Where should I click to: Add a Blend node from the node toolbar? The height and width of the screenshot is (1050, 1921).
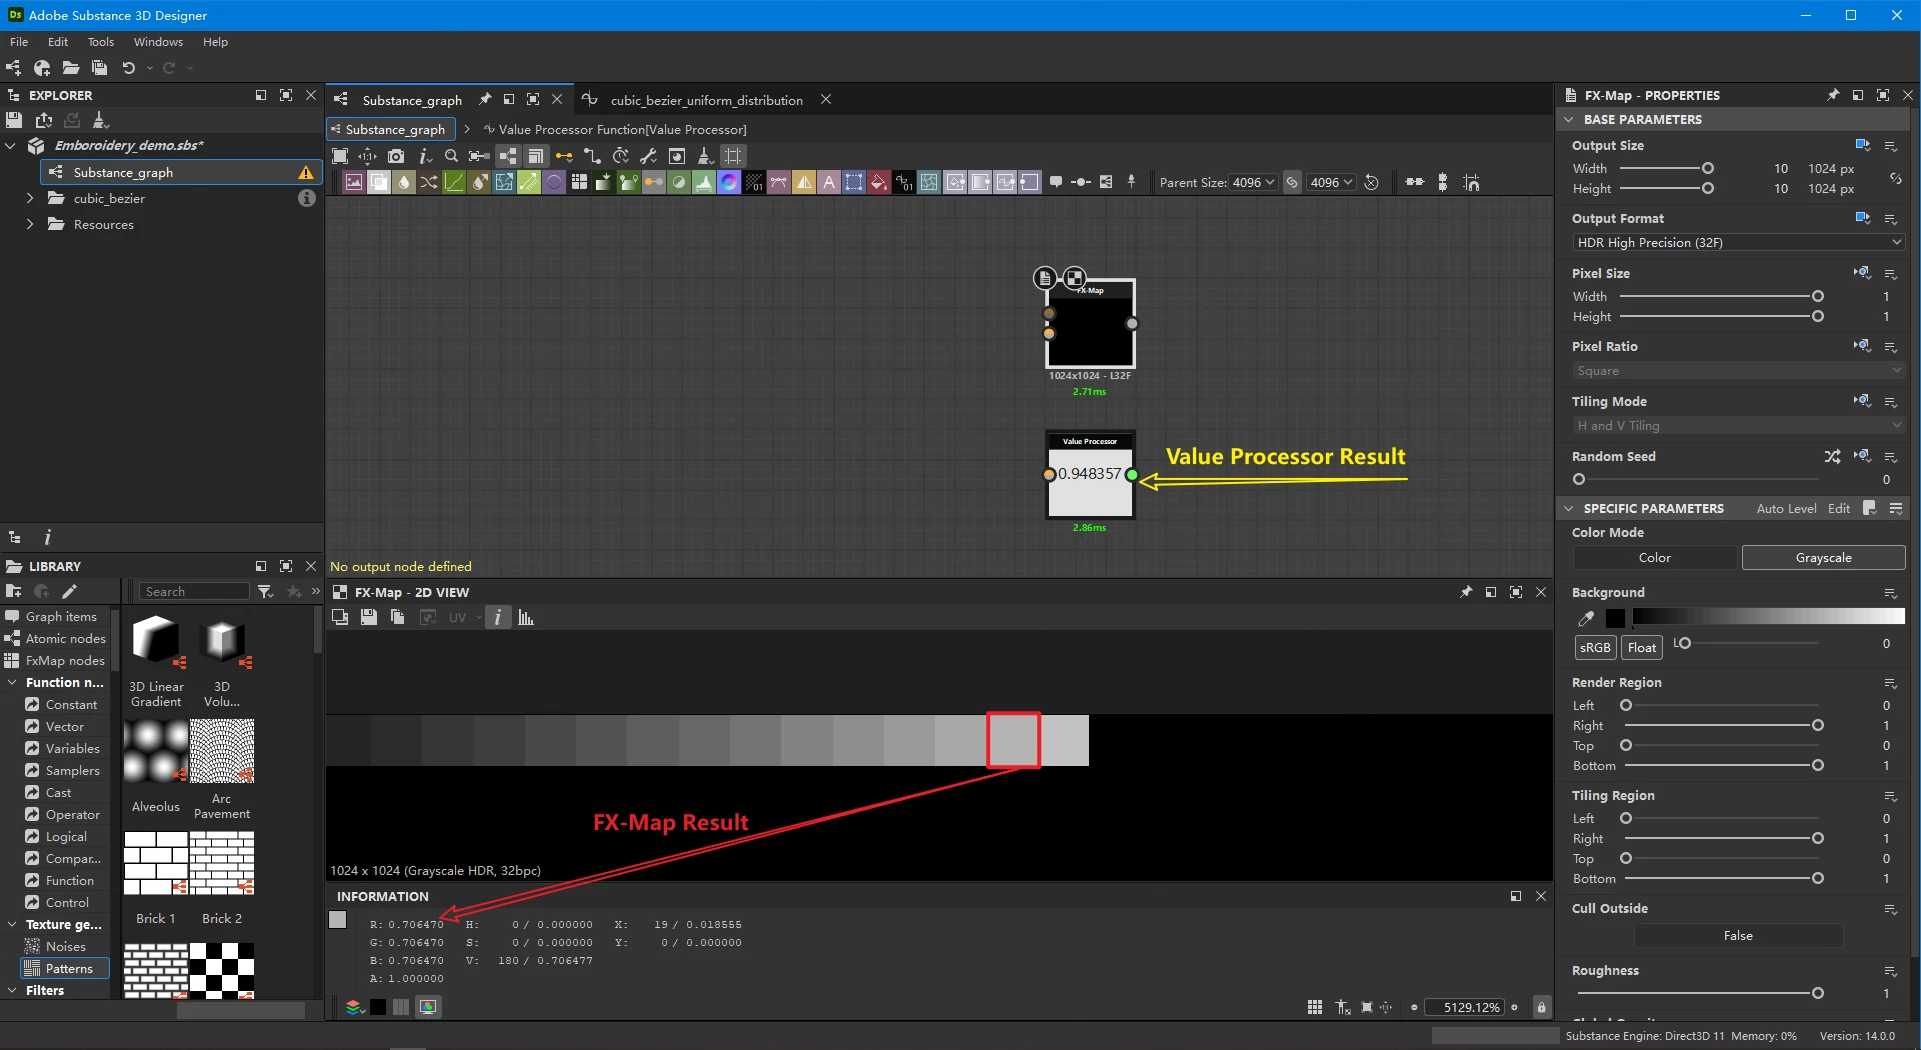[379, 182]
